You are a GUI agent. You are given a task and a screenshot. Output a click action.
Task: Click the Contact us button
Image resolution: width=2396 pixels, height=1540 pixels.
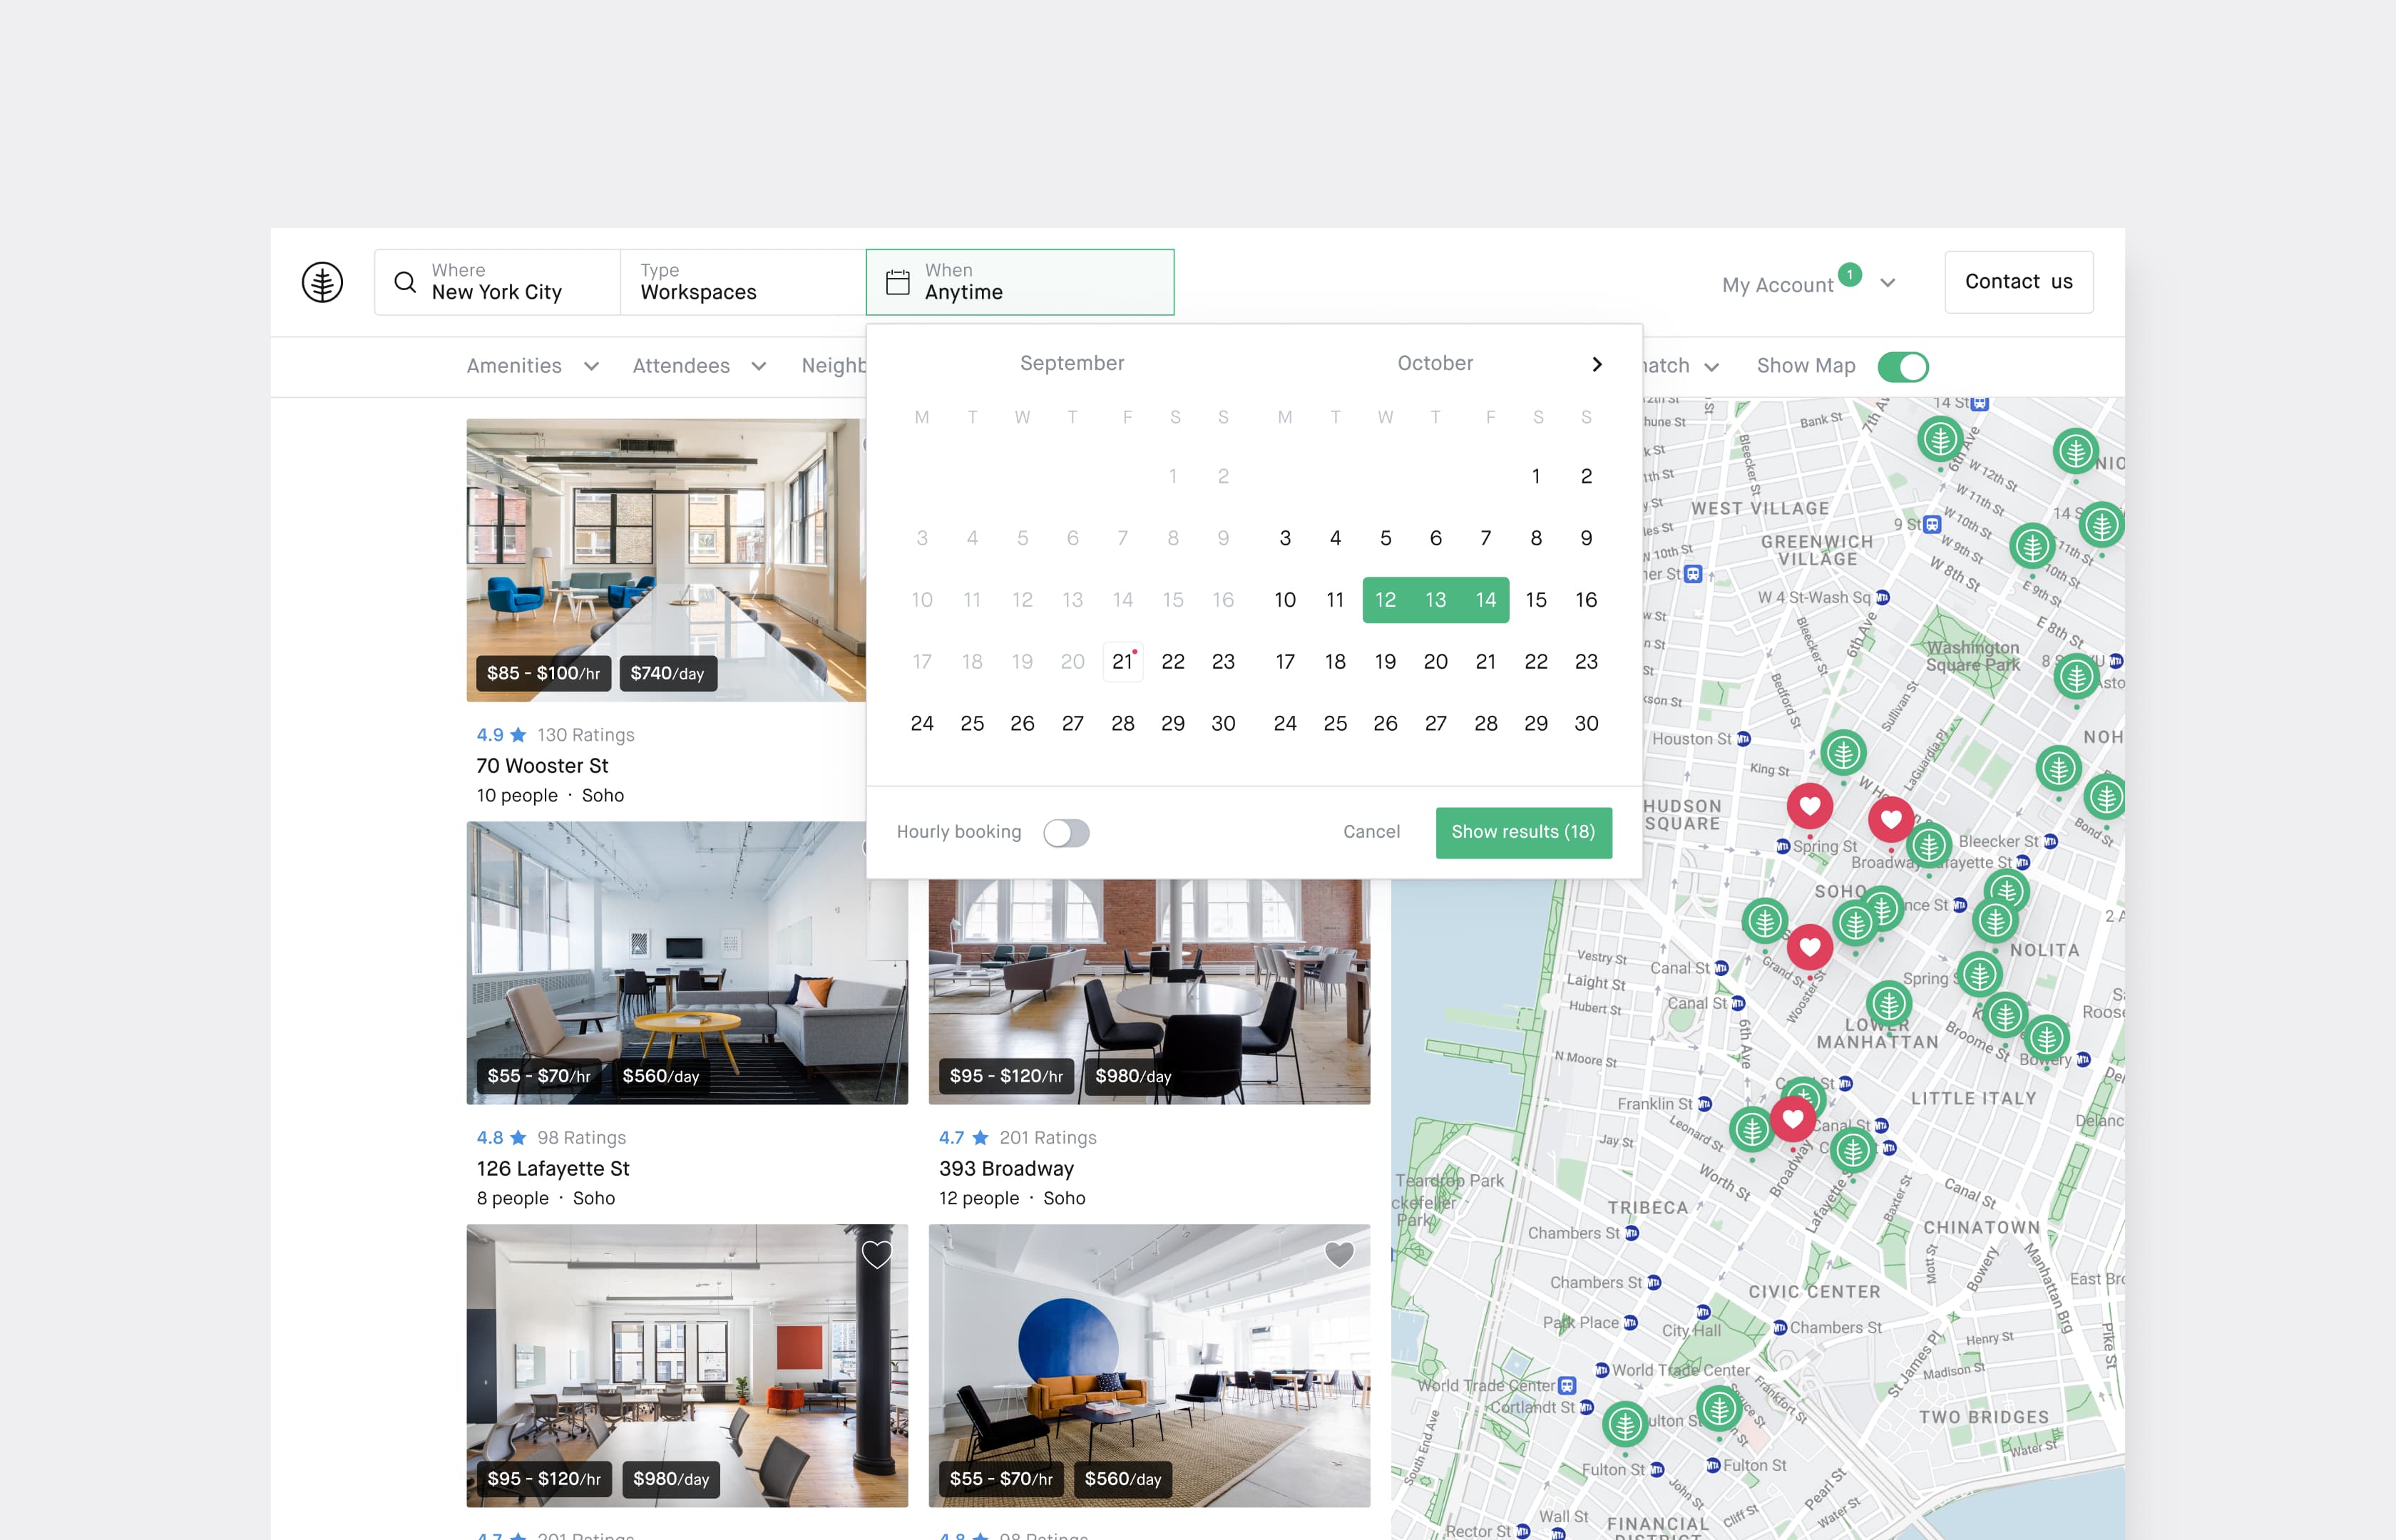point(2018,282)
